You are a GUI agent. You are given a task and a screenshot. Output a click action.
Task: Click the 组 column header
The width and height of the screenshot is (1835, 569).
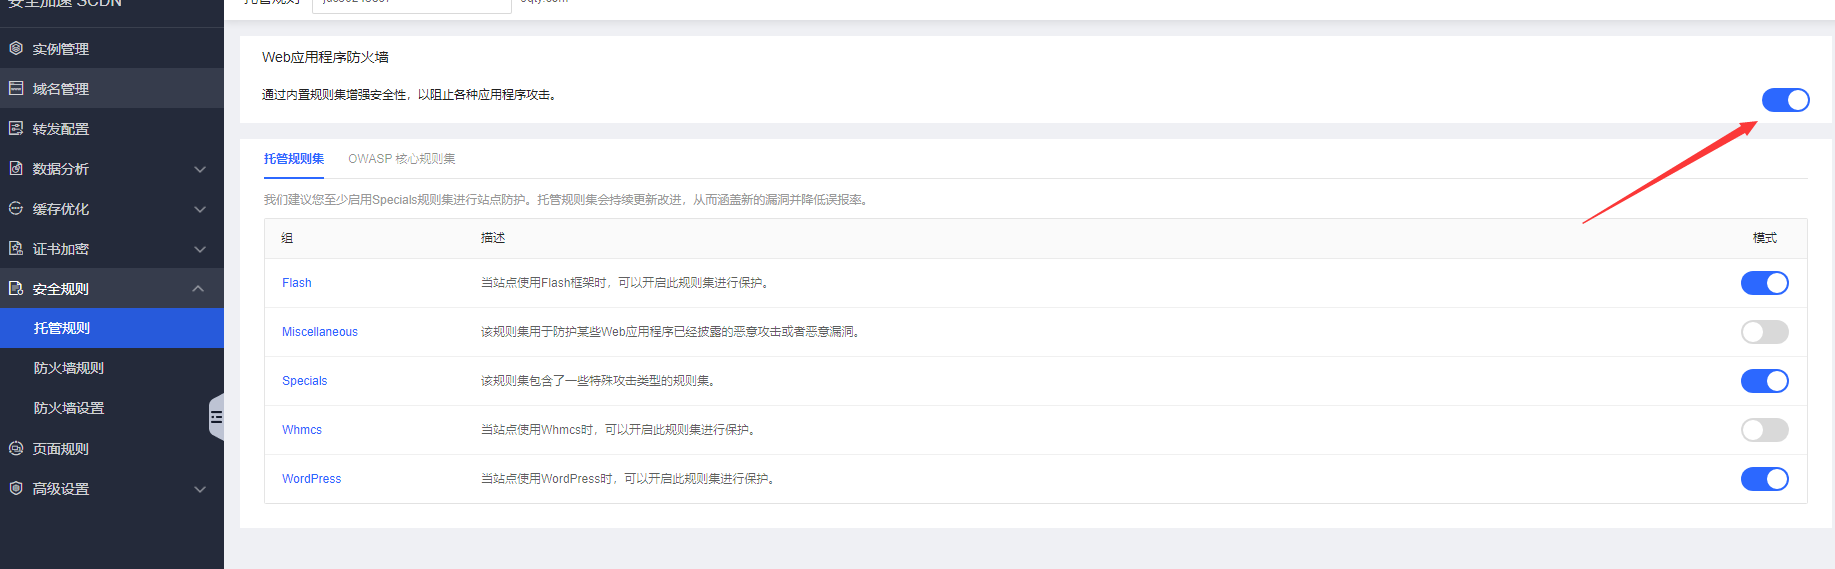pyautogui.click(x=287, y=238)
